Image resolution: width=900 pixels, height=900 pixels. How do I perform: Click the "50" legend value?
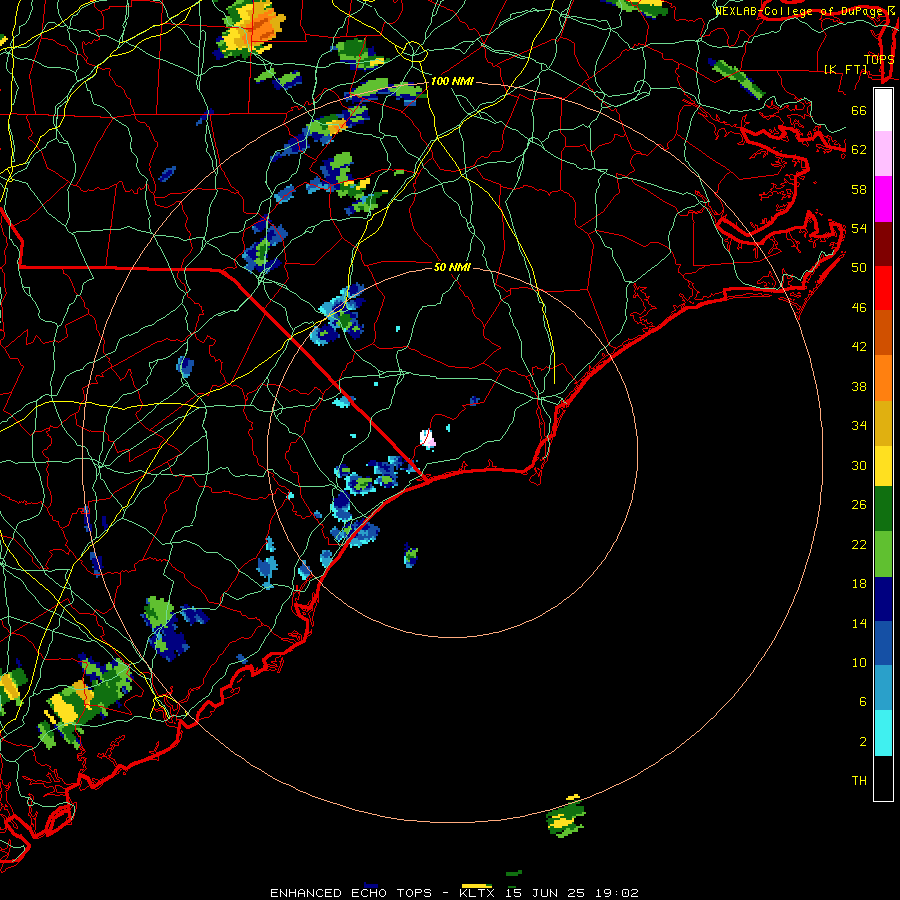859,268
